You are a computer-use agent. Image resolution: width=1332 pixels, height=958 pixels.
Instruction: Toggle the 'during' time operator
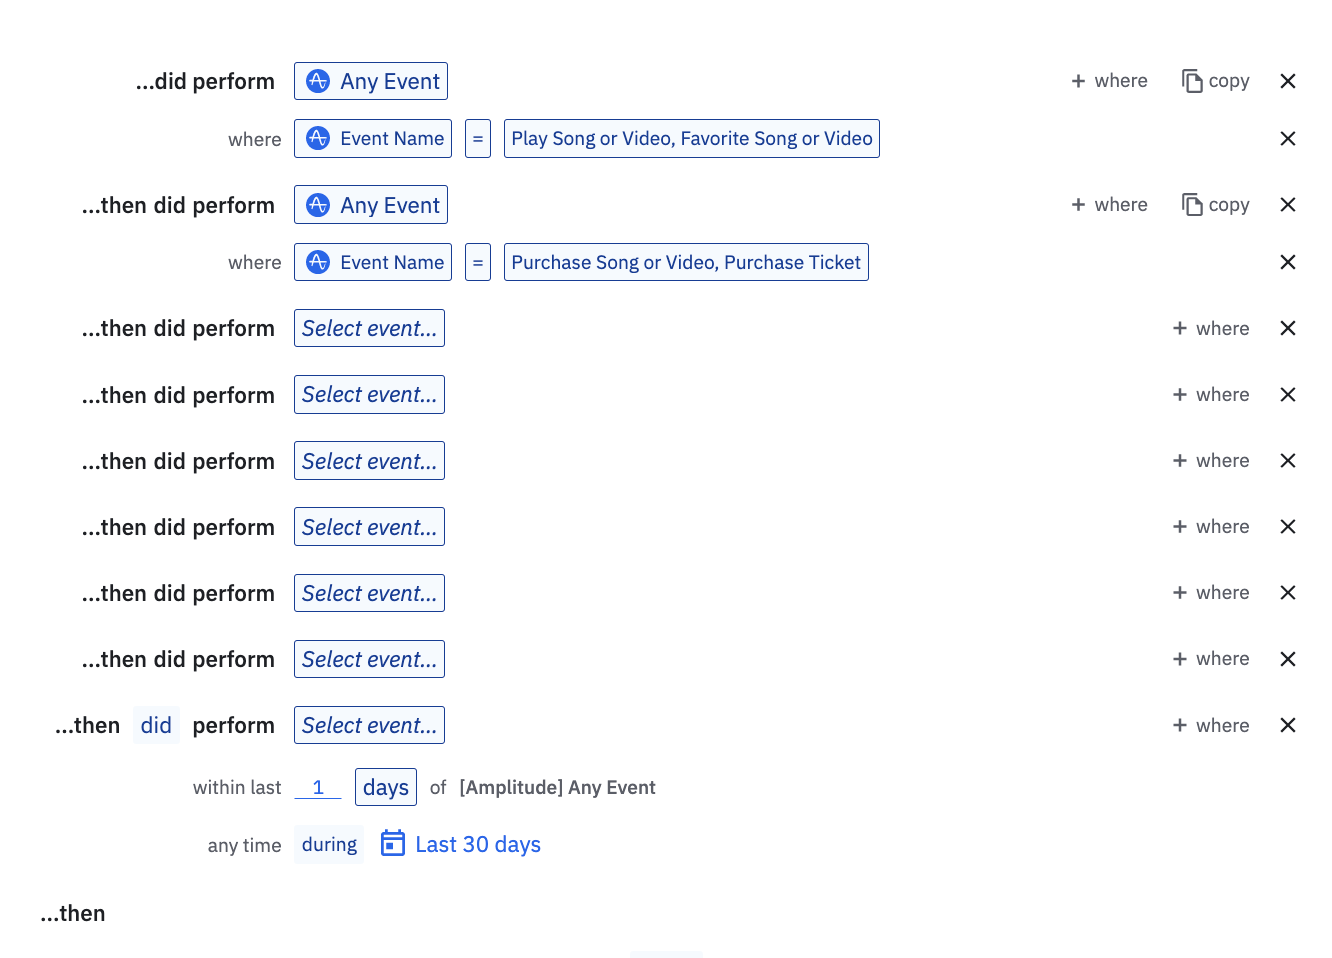point(329,845)
